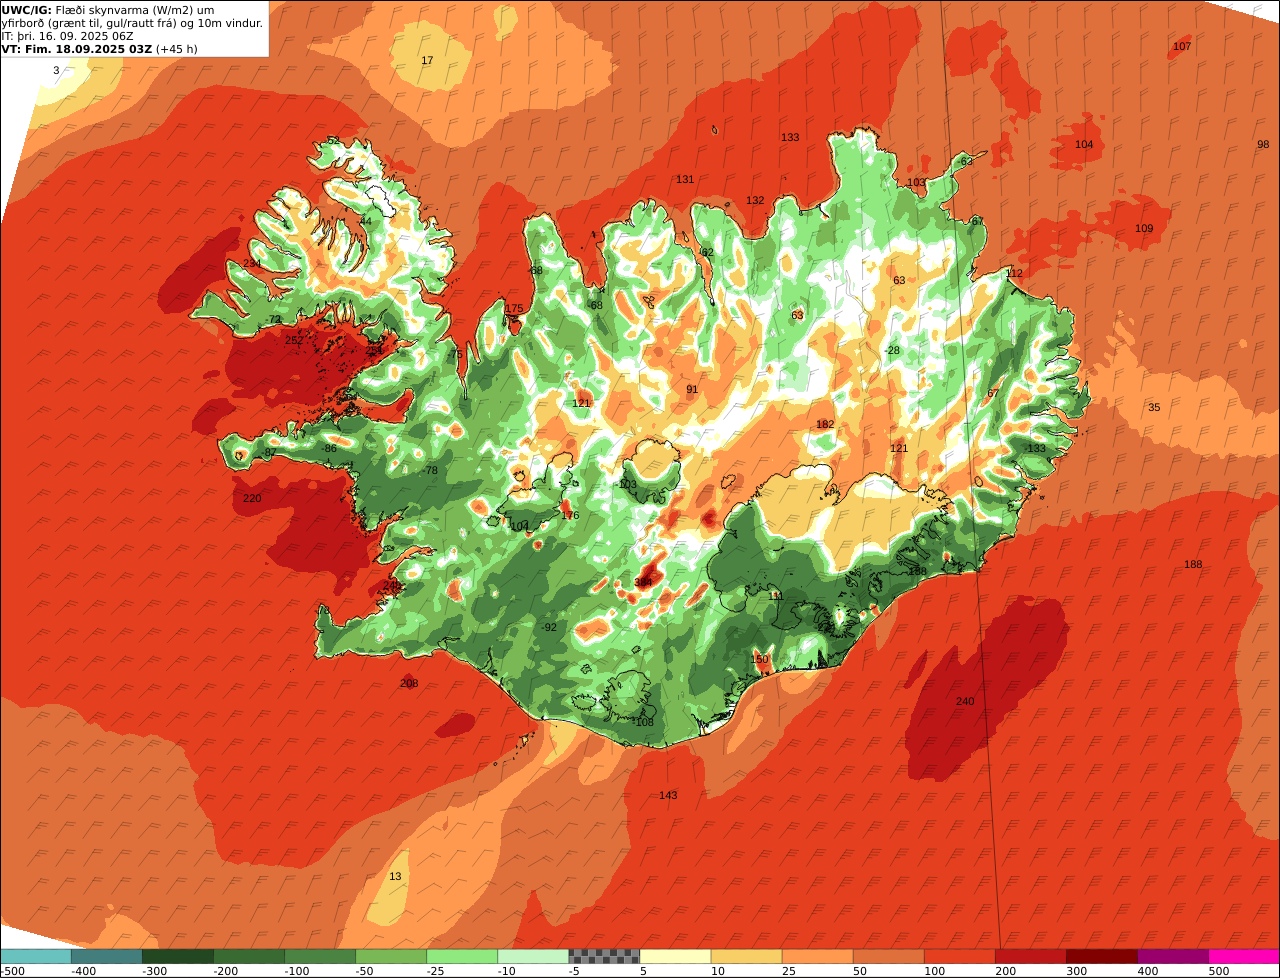Viewport: 1280px width, 978px height.
Task: Click legend swatch between -300 and -200
Action: 177,956
